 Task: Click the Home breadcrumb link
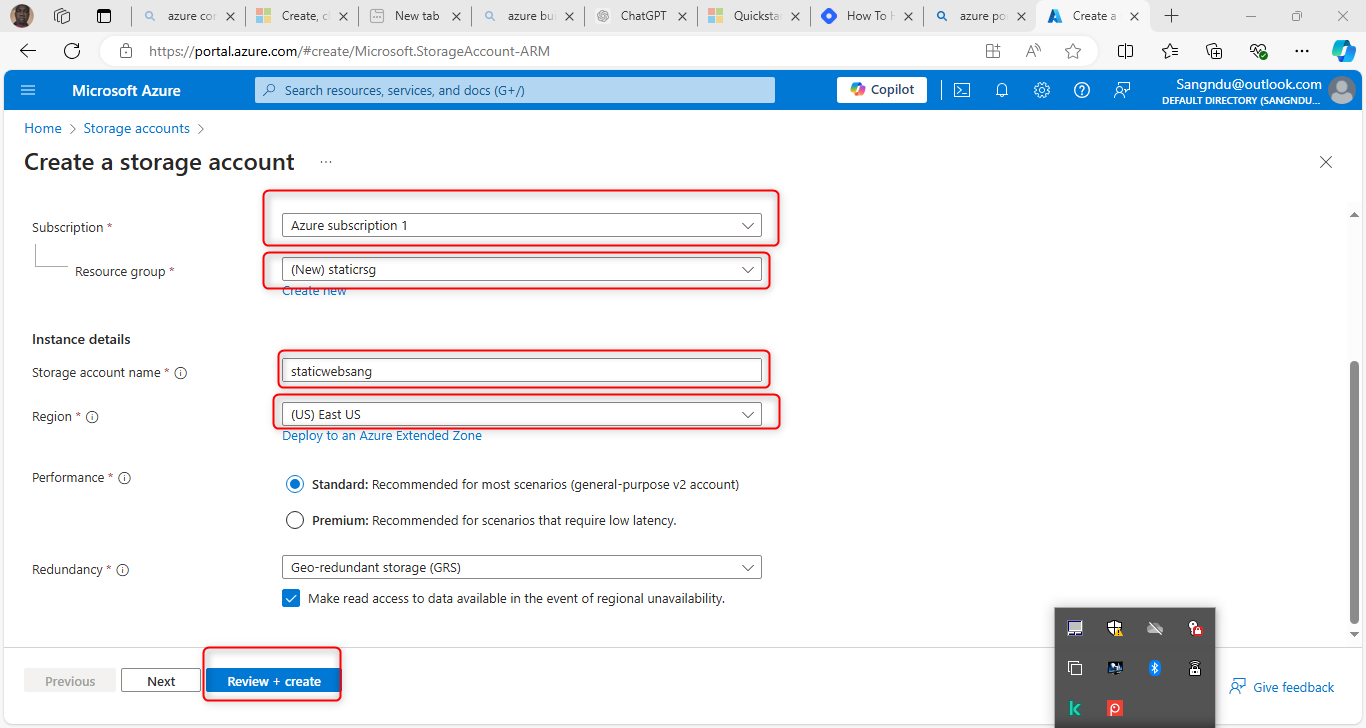[43, 129]
